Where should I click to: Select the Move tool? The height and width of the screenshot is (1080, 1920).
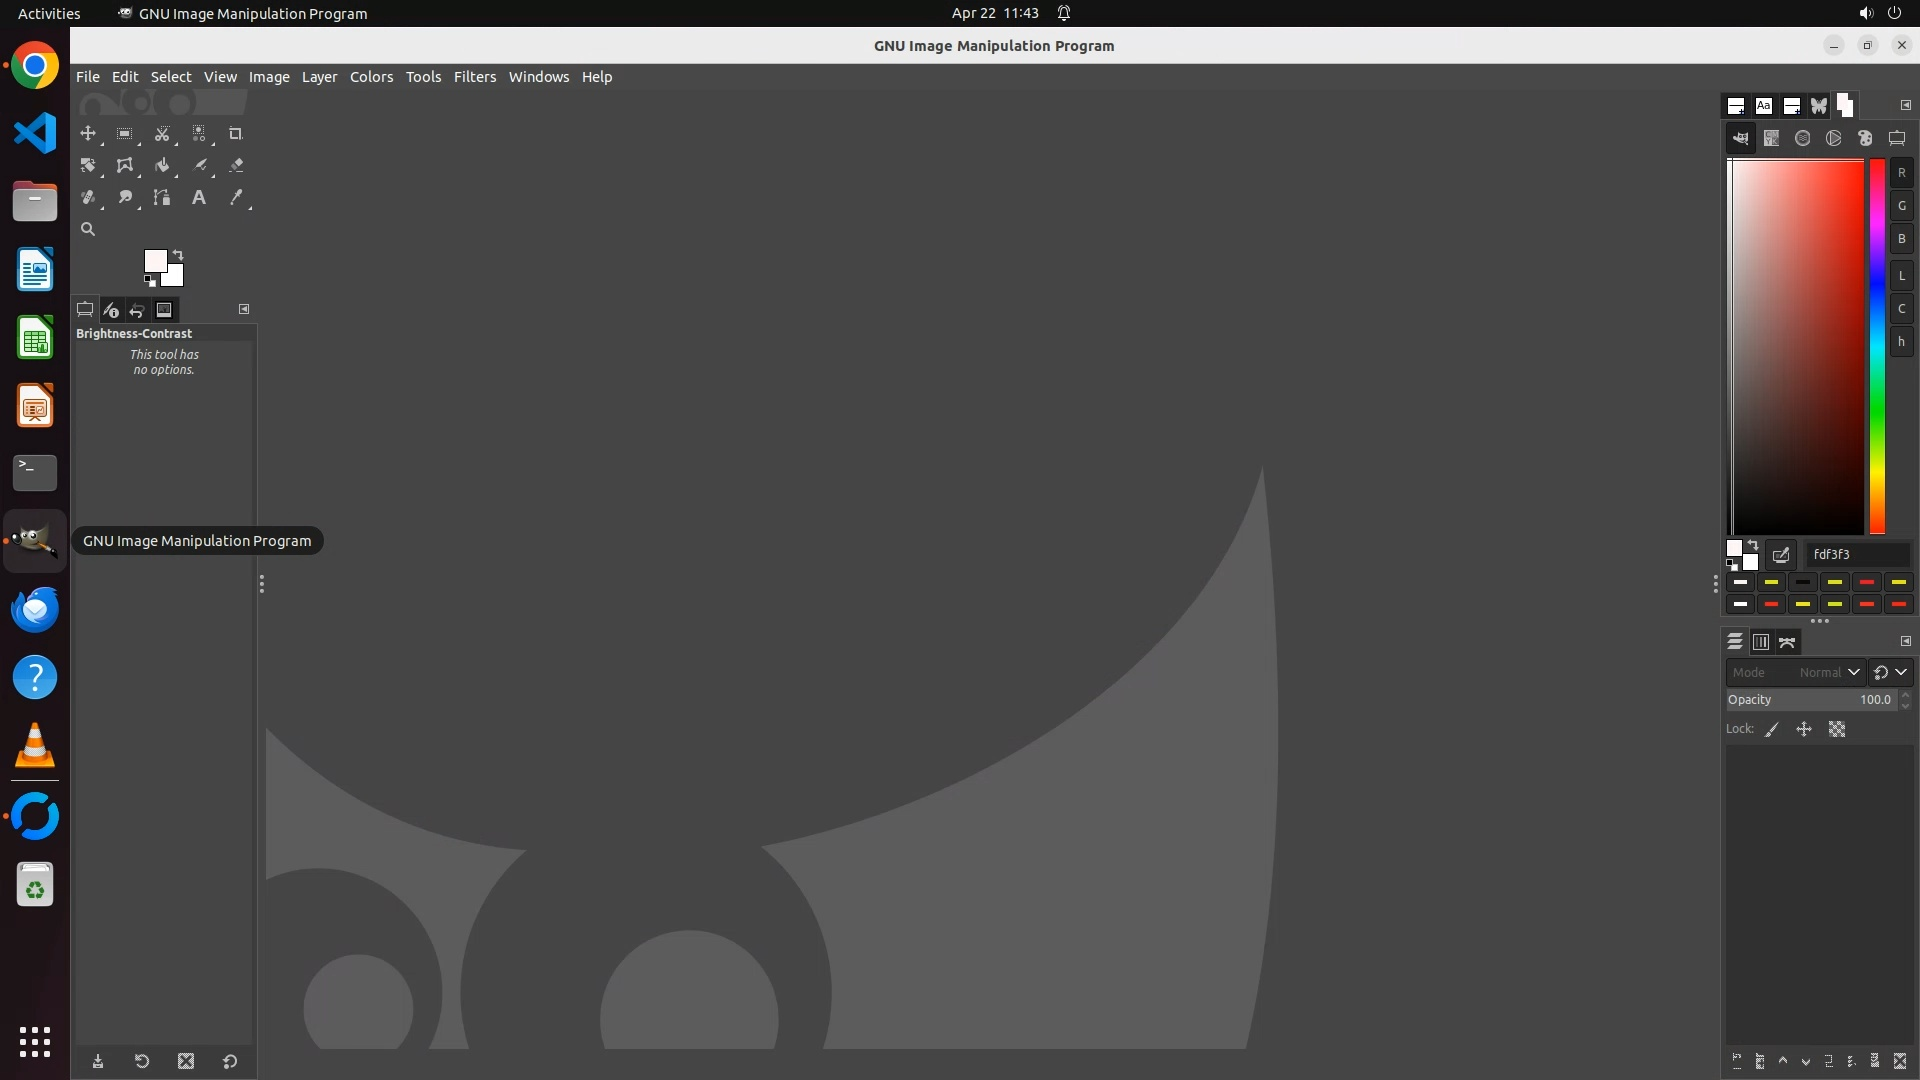click(88, 134)
